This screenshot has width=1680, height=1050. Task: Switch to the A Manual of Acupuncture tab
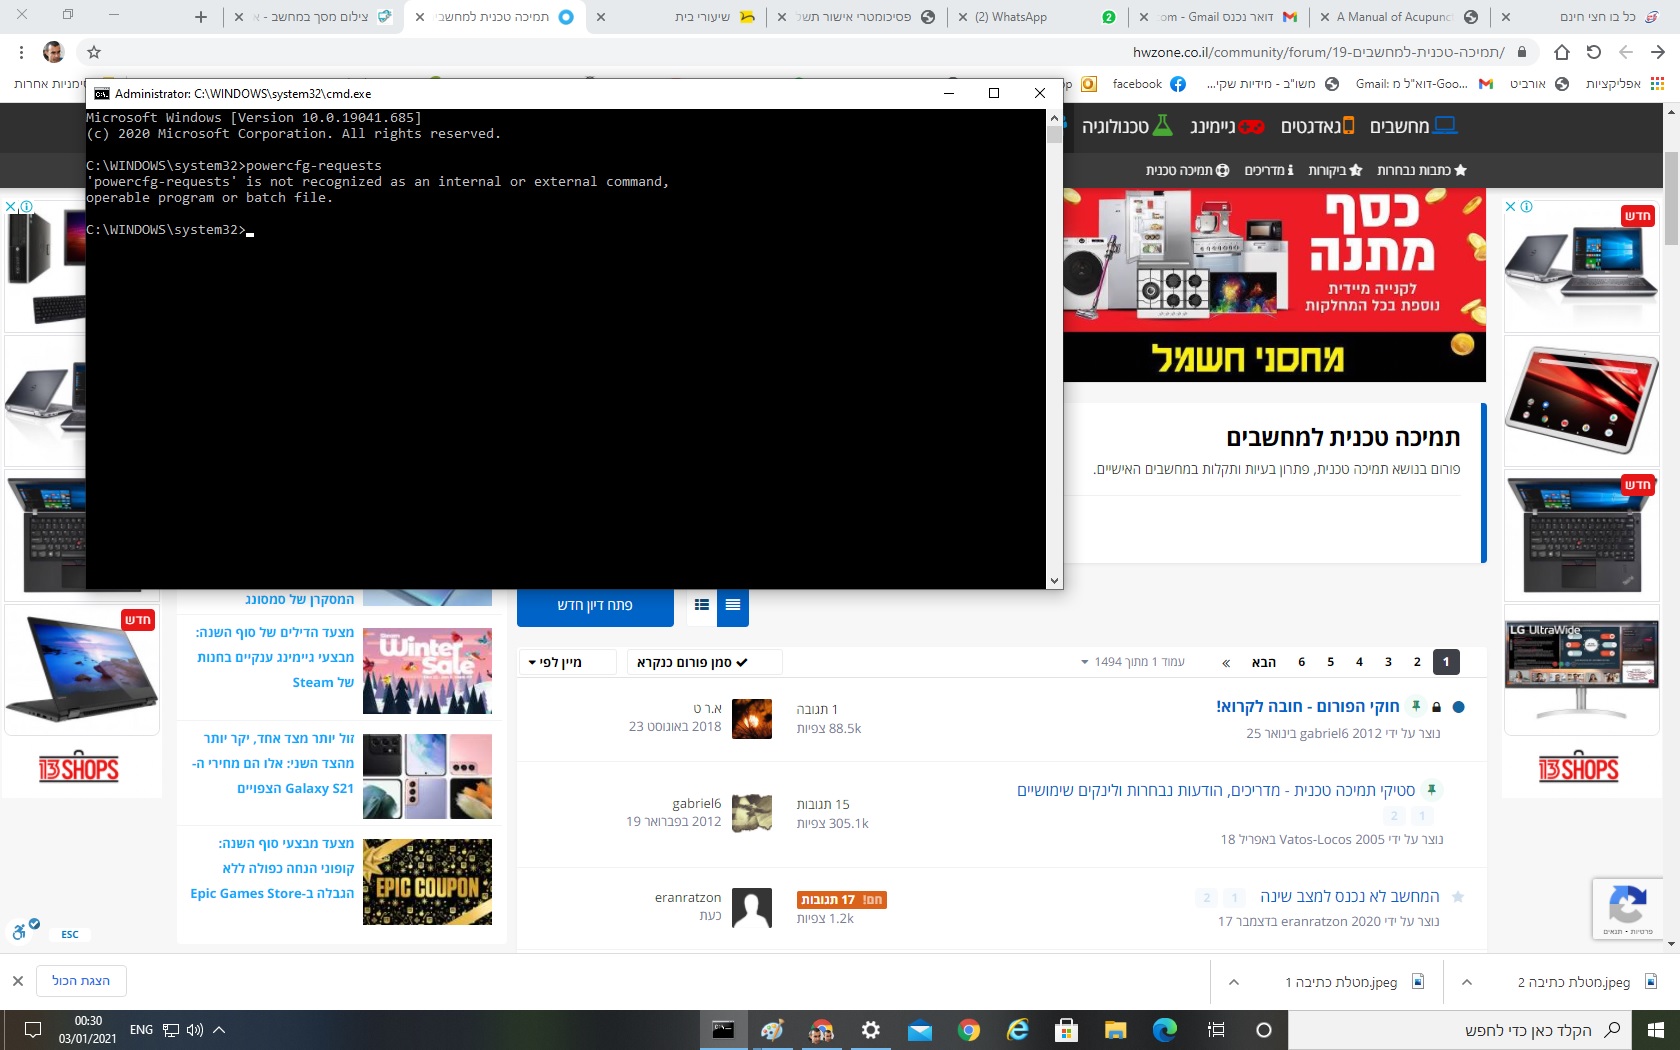coord(1398,17)
